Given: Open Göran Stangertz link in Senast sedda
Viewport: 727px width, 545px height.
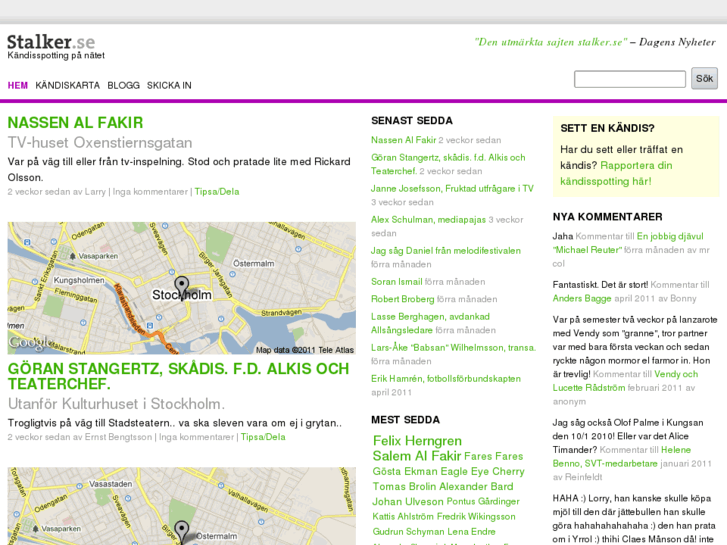Looking at the screenshot, I should pos(448,164).
